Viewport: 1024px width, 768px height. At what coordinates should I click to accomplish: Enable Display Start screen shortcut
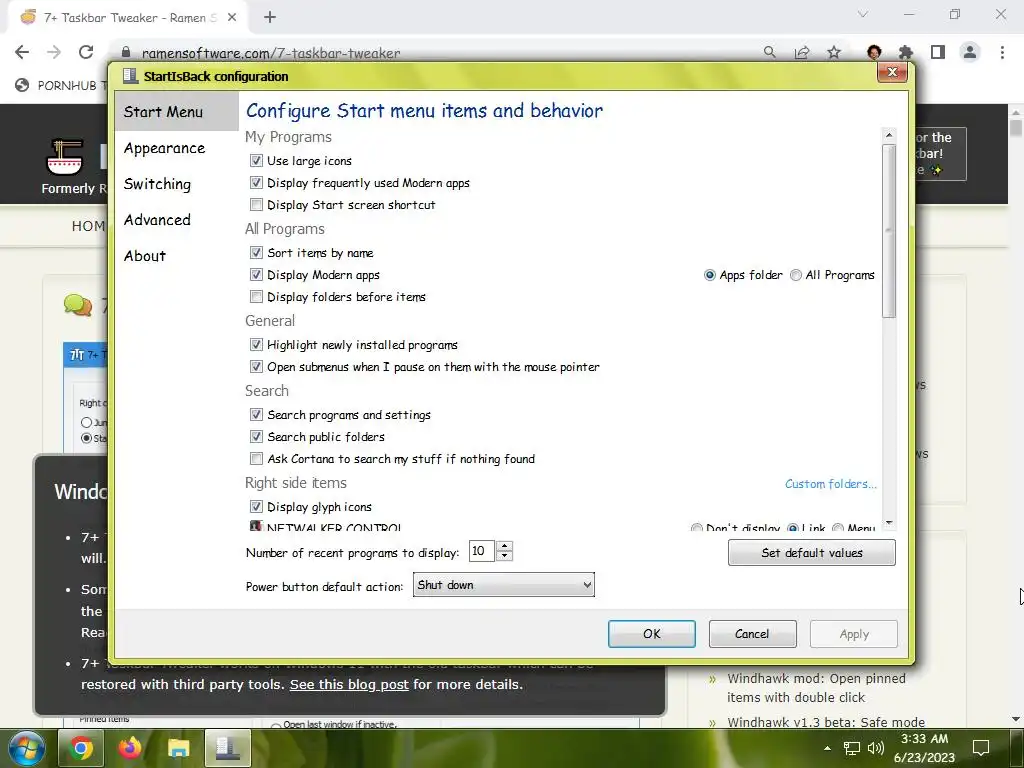(x=256, y=205)
